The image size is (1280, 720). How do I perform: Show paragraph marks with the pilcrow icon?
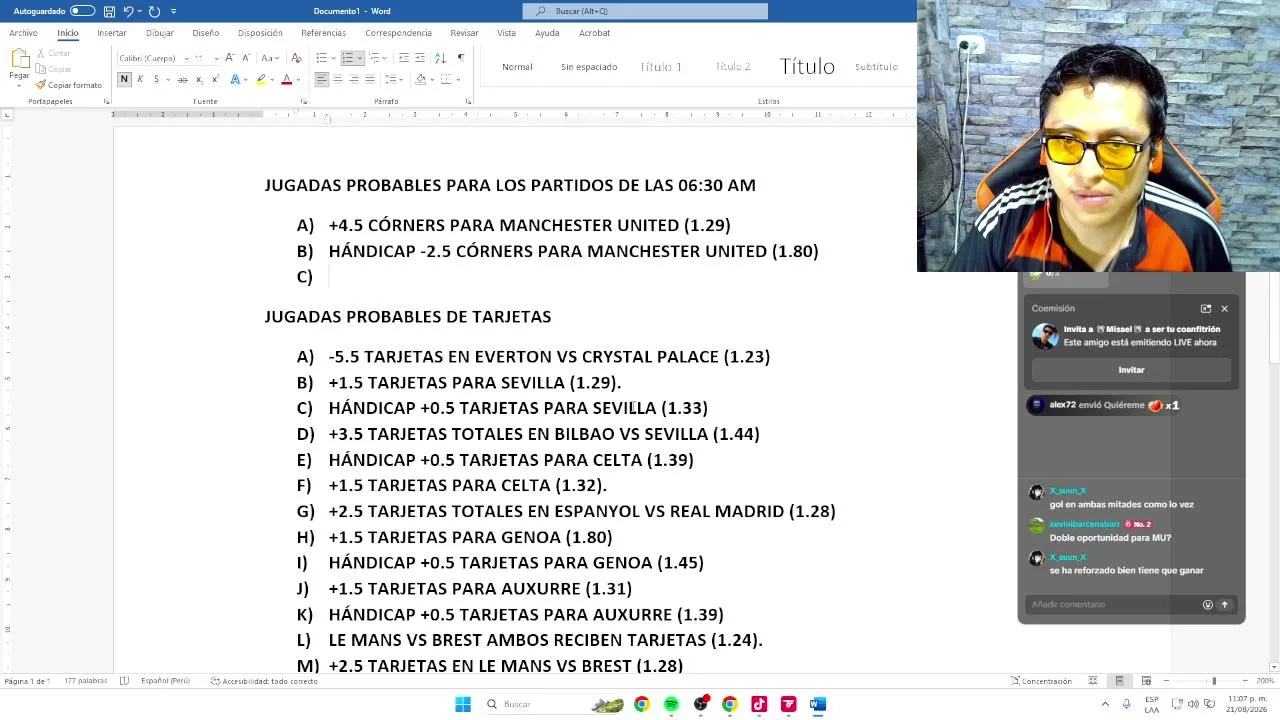pyautogui.click(x=460, y=58)
